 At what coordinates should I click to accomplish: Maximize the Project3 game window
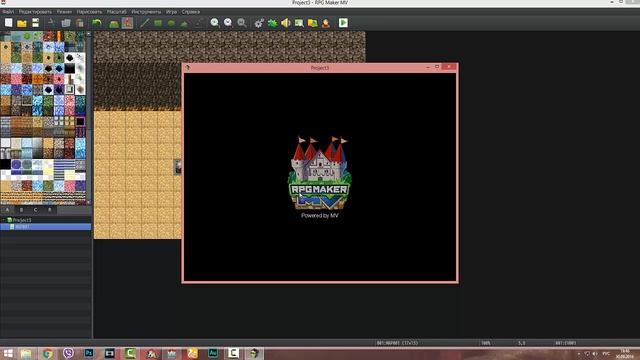pyautogui.click(x=437, y=67)
